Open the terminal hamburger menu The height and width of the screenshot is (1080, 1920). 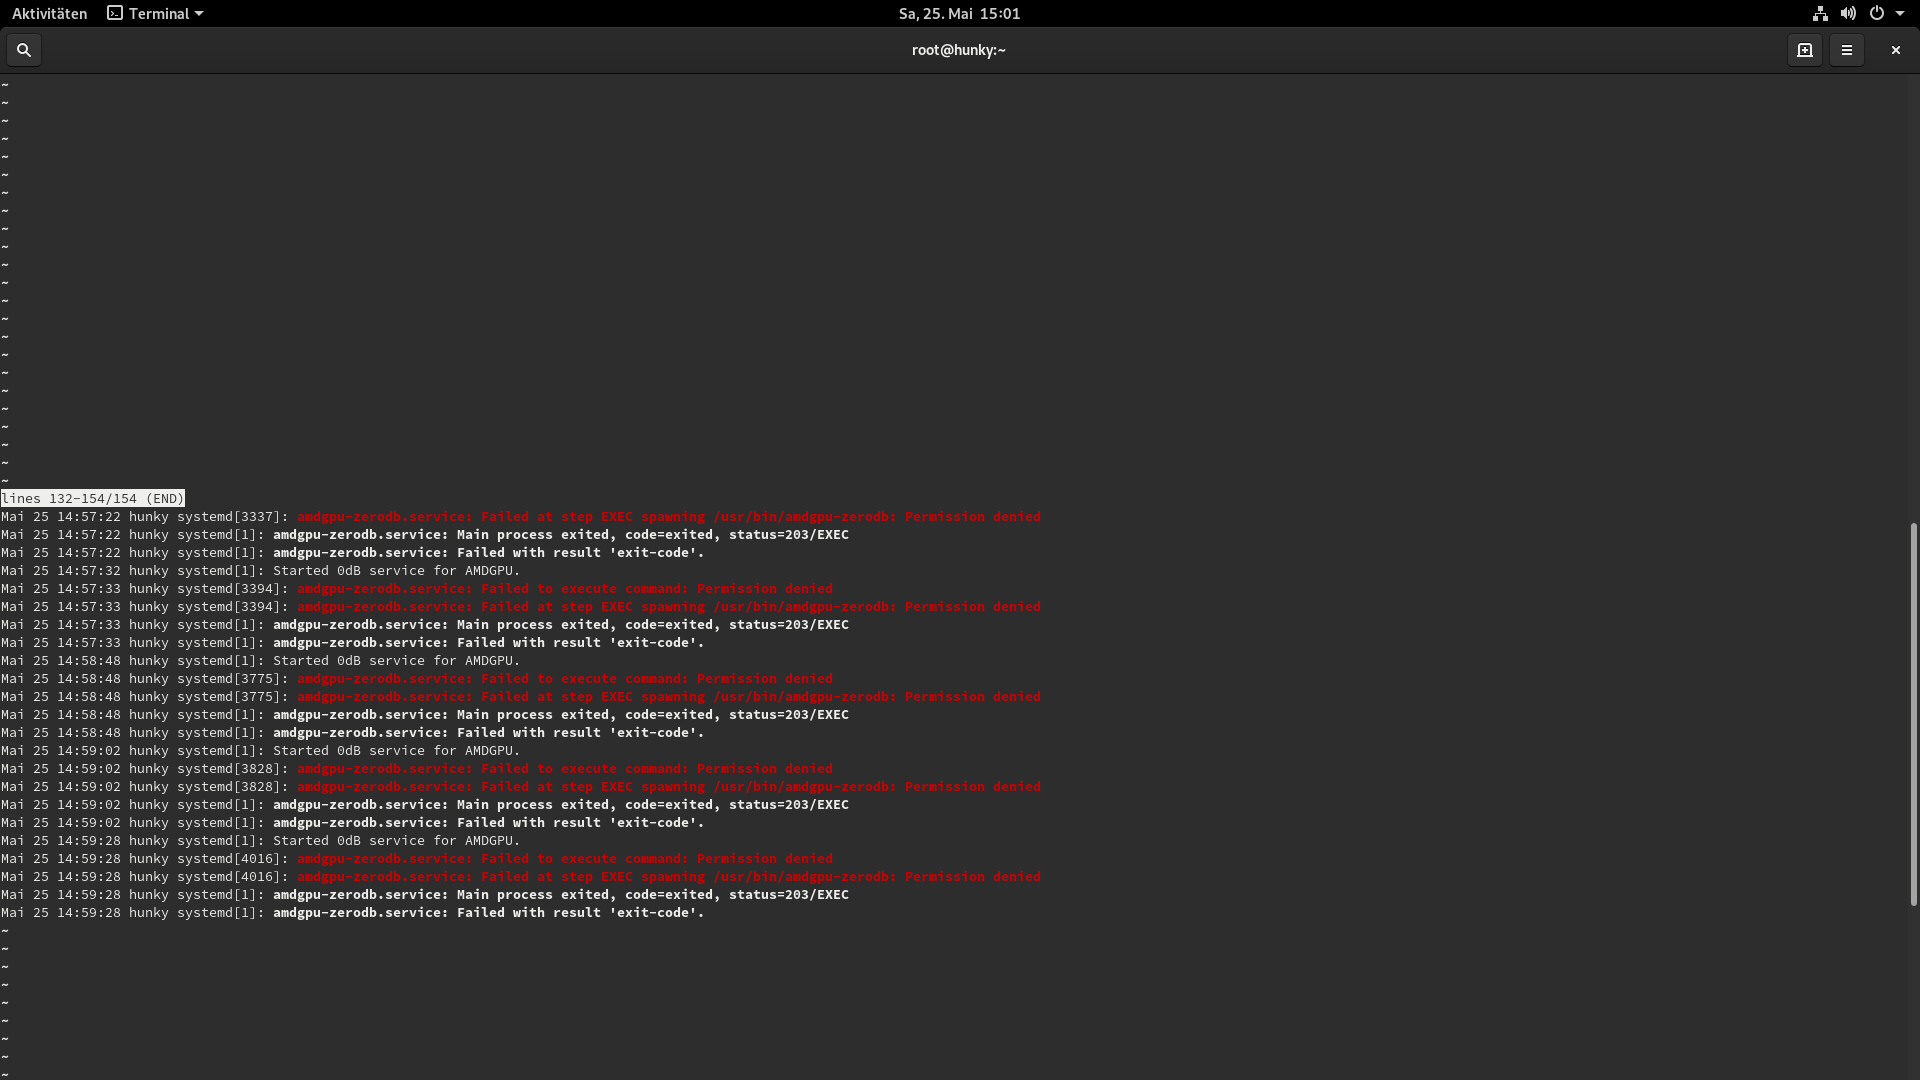[x=1847, y=50]
